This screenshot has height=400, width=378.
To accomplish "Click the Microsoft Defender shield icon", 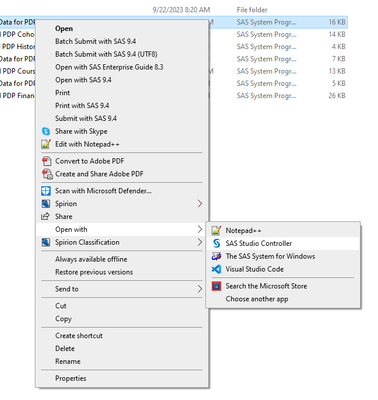I will click(x=46, y=191).
